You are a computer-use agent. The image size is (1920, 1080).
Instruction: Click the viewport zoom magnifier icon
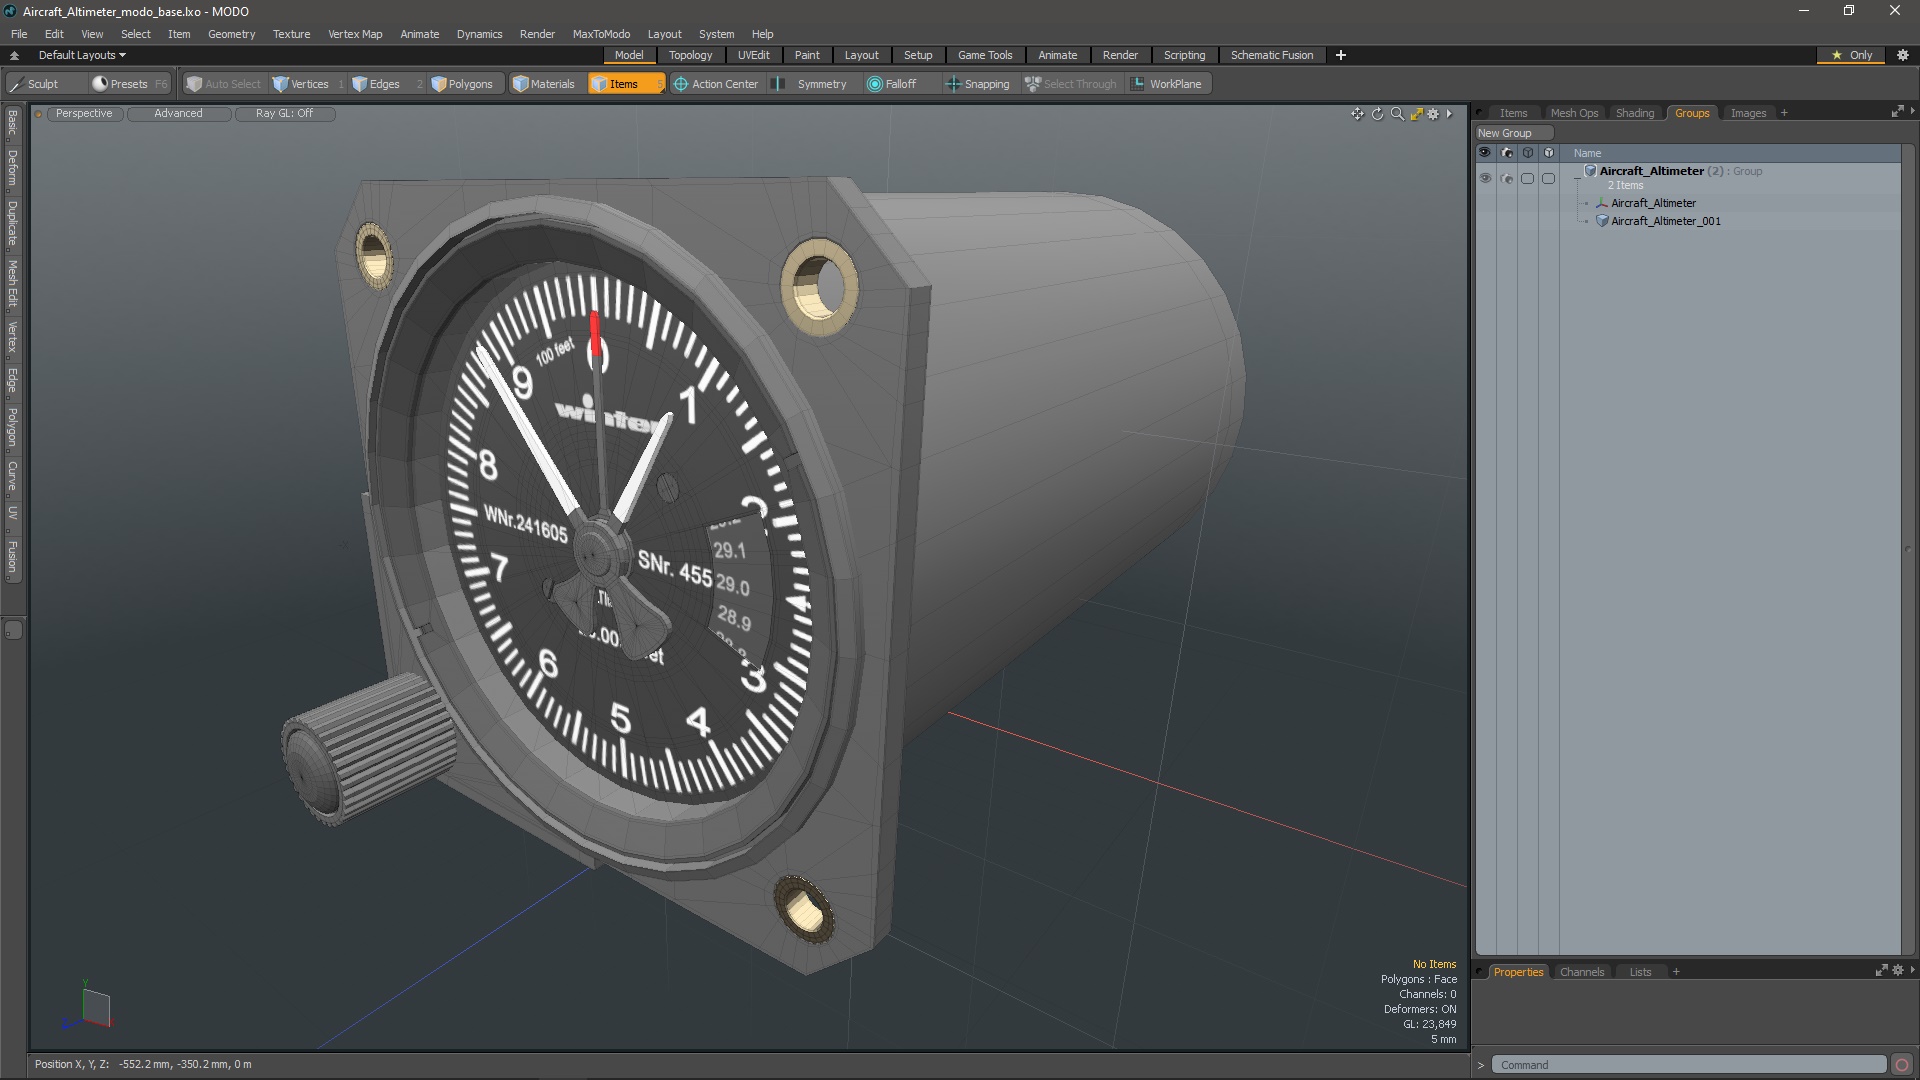pos(1397,114)
